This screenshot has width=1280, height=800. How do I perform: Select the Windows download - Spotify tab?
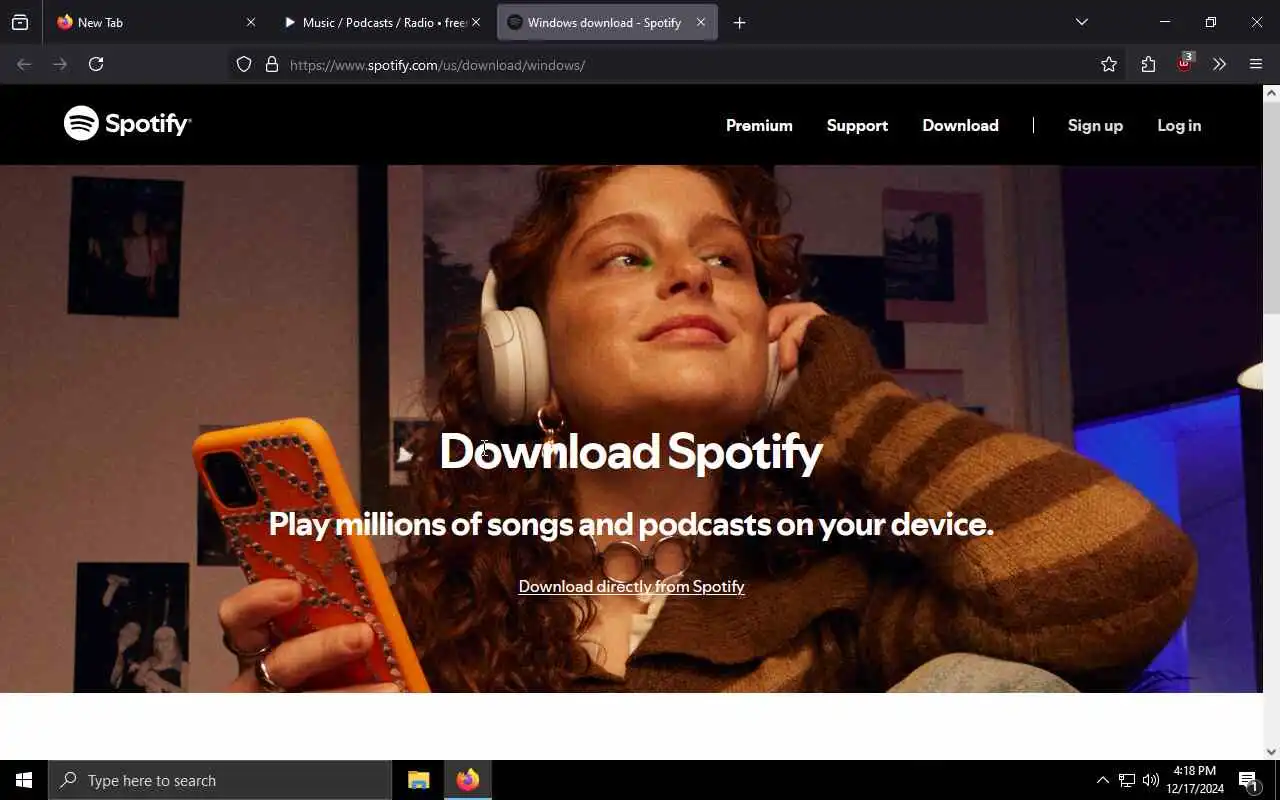coord(607,22)
